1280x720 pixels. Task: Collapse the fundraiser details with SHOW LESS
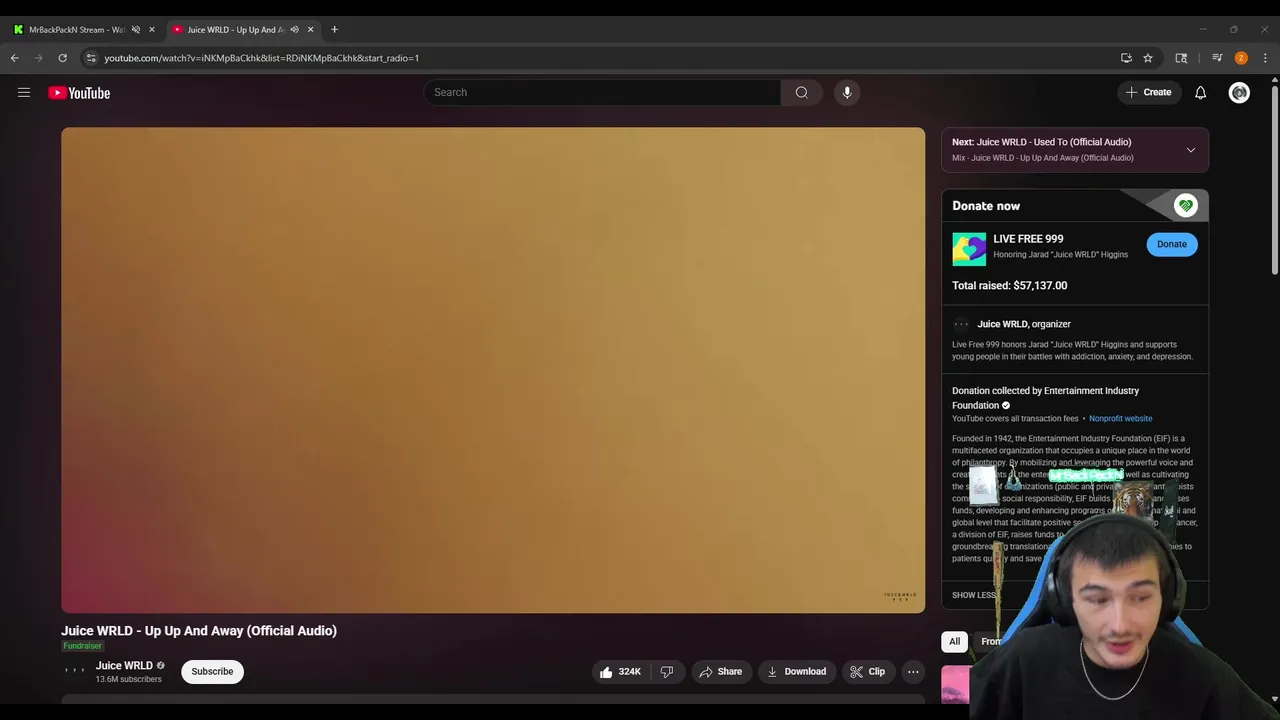(x=974, y=595)
